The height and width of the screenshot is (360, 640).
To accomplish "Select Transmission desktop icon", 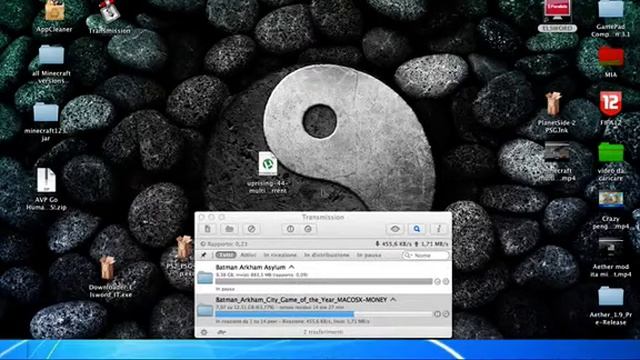I will coord(109,16).
